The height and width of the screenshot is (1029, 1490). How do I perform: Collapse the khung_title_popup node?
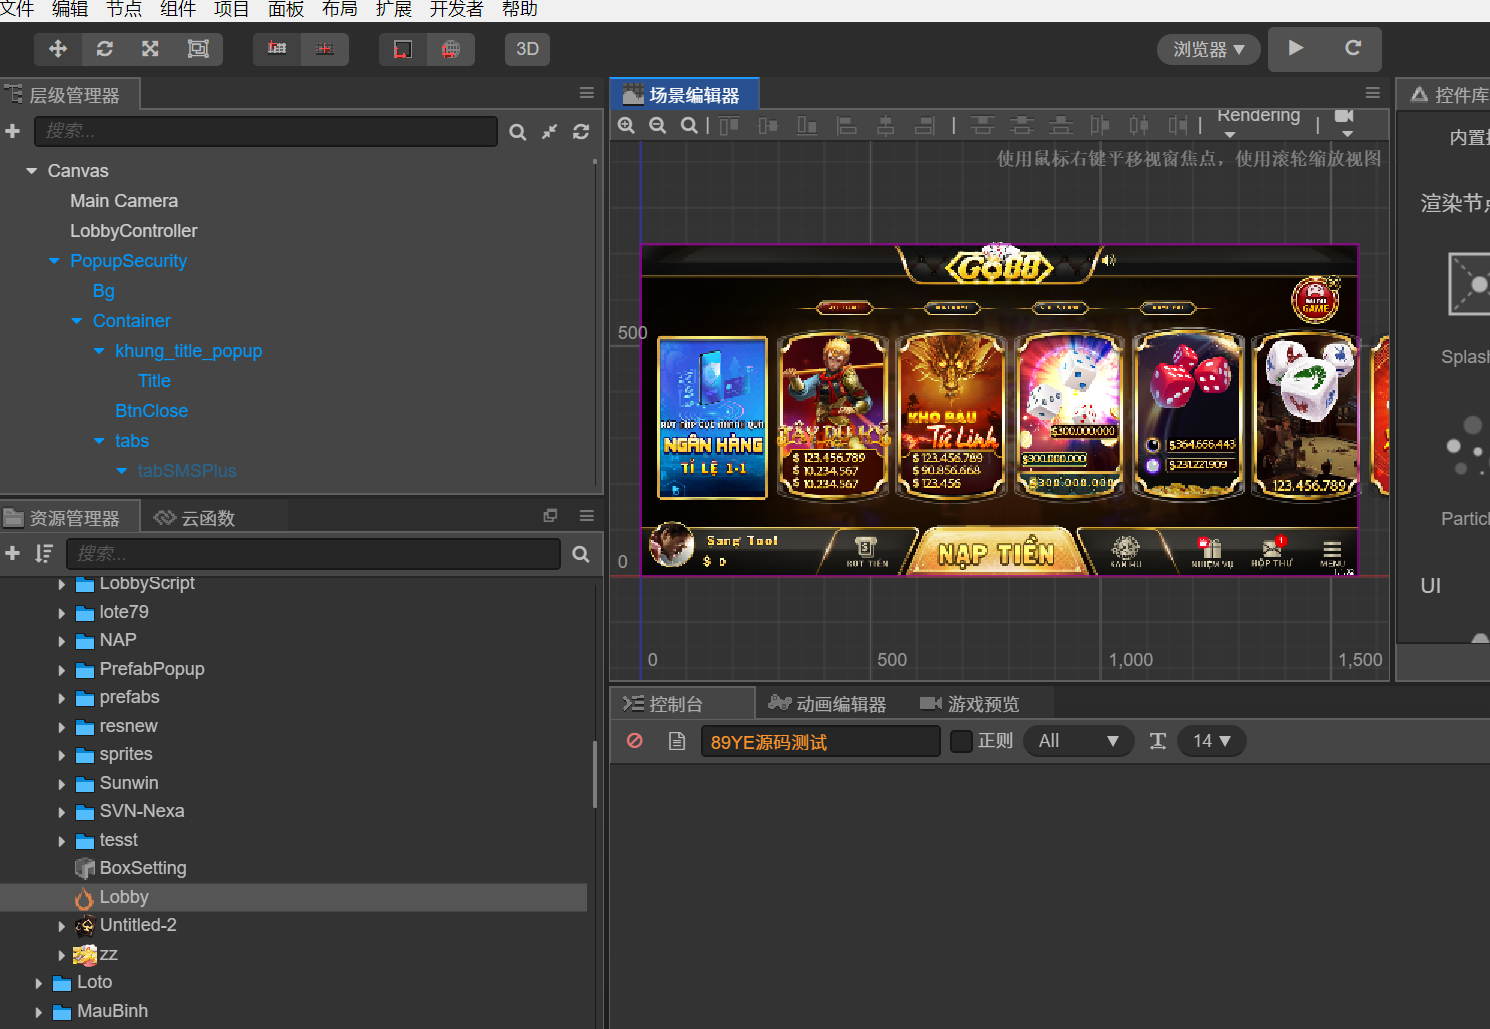99,351
